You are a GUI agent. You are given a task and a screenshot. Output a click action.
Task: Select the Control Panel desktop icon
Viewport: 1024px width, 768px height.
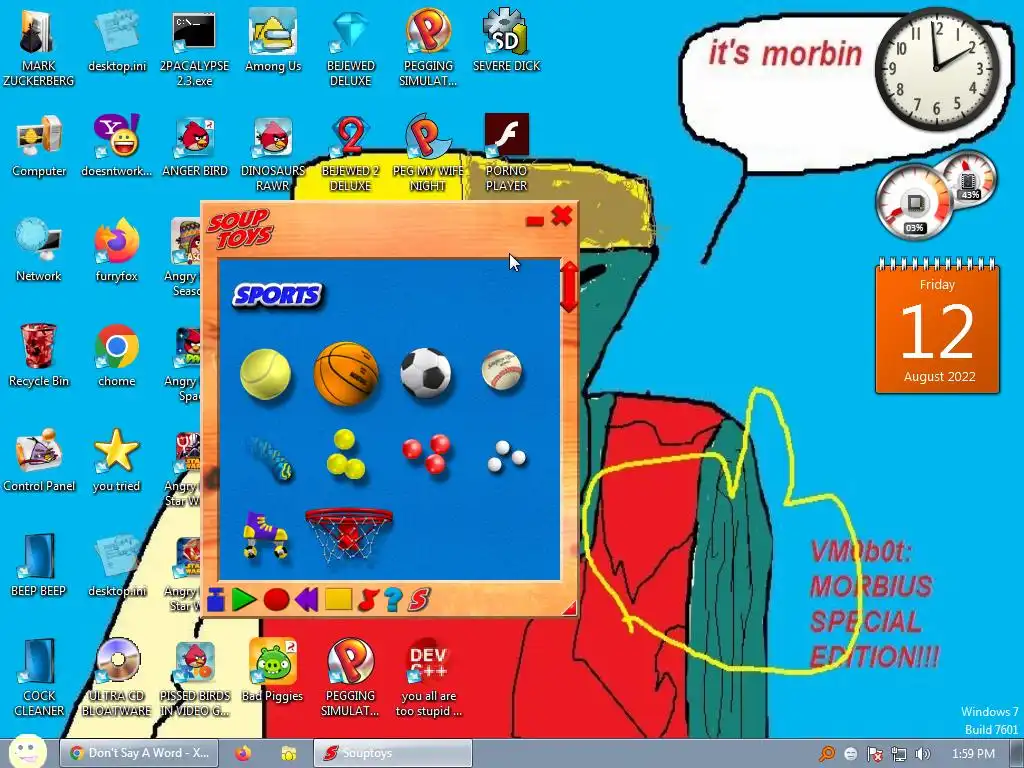click(39, 460)
